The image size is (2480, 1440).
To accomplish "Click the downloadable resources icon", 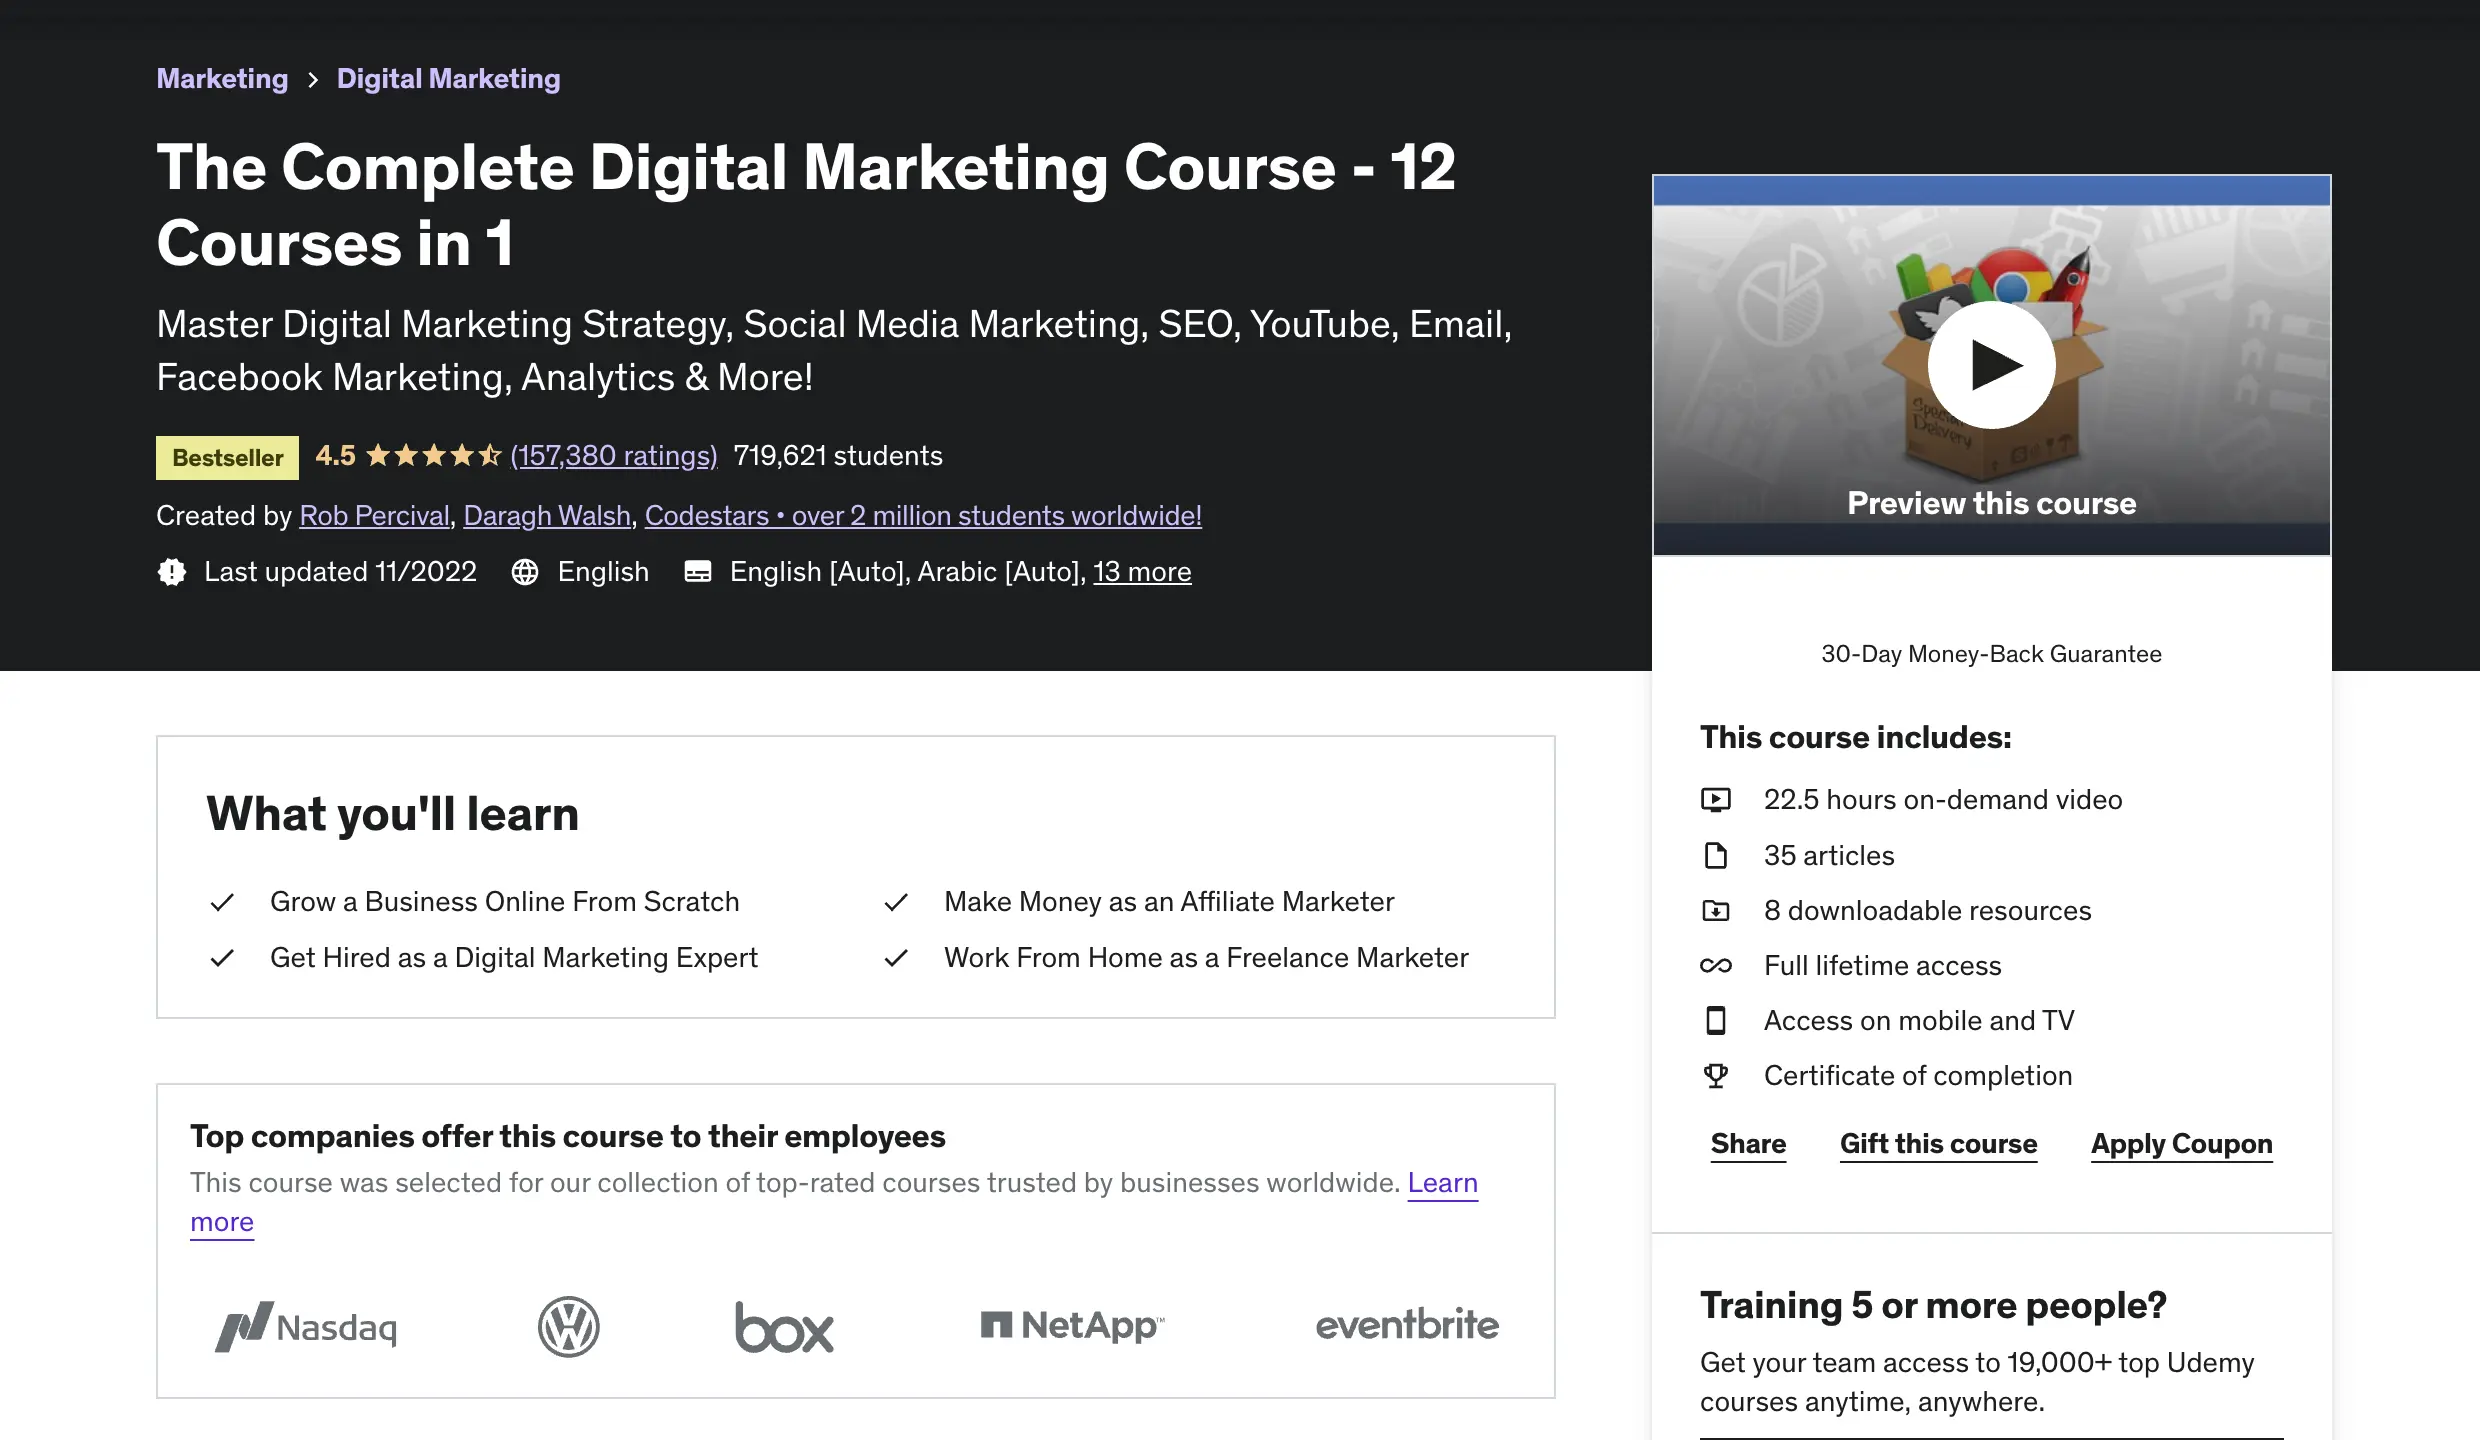I will pos(1716,911).
